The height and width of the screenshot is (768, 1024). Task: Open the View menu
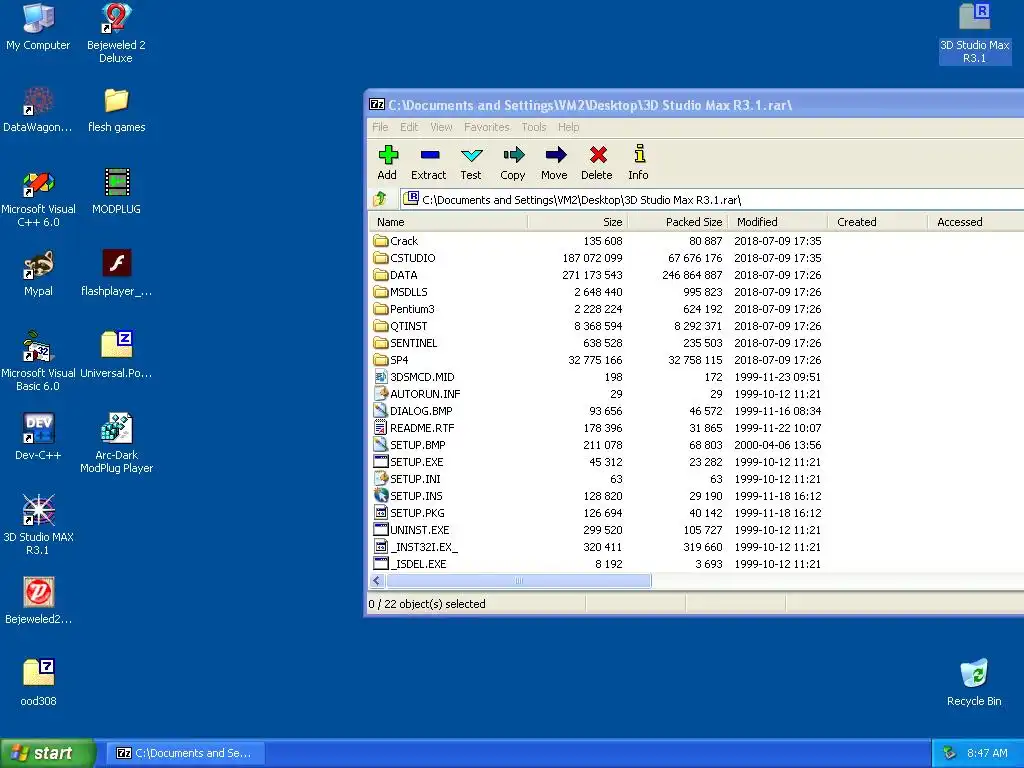click(441, 127)
